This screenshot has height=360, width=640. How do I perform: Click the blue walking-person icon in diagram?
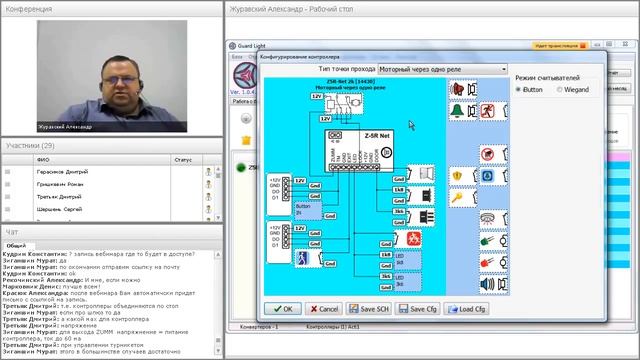pyautogui.click(x=308, y=258)
